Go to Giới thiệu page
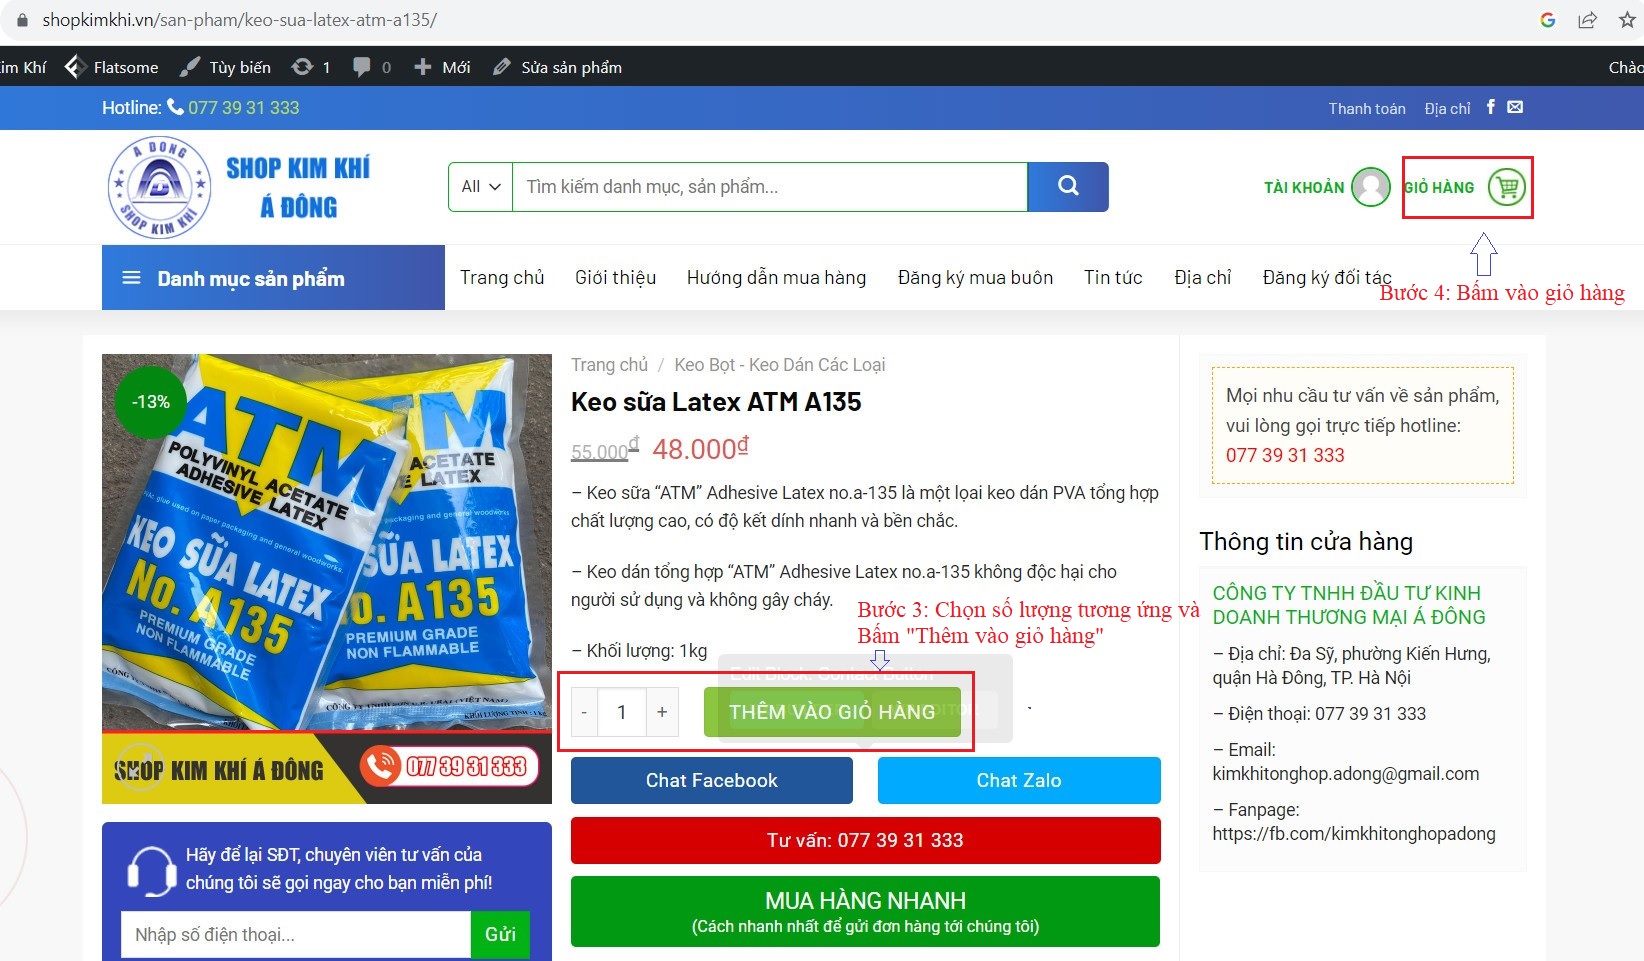 [615, 277]
